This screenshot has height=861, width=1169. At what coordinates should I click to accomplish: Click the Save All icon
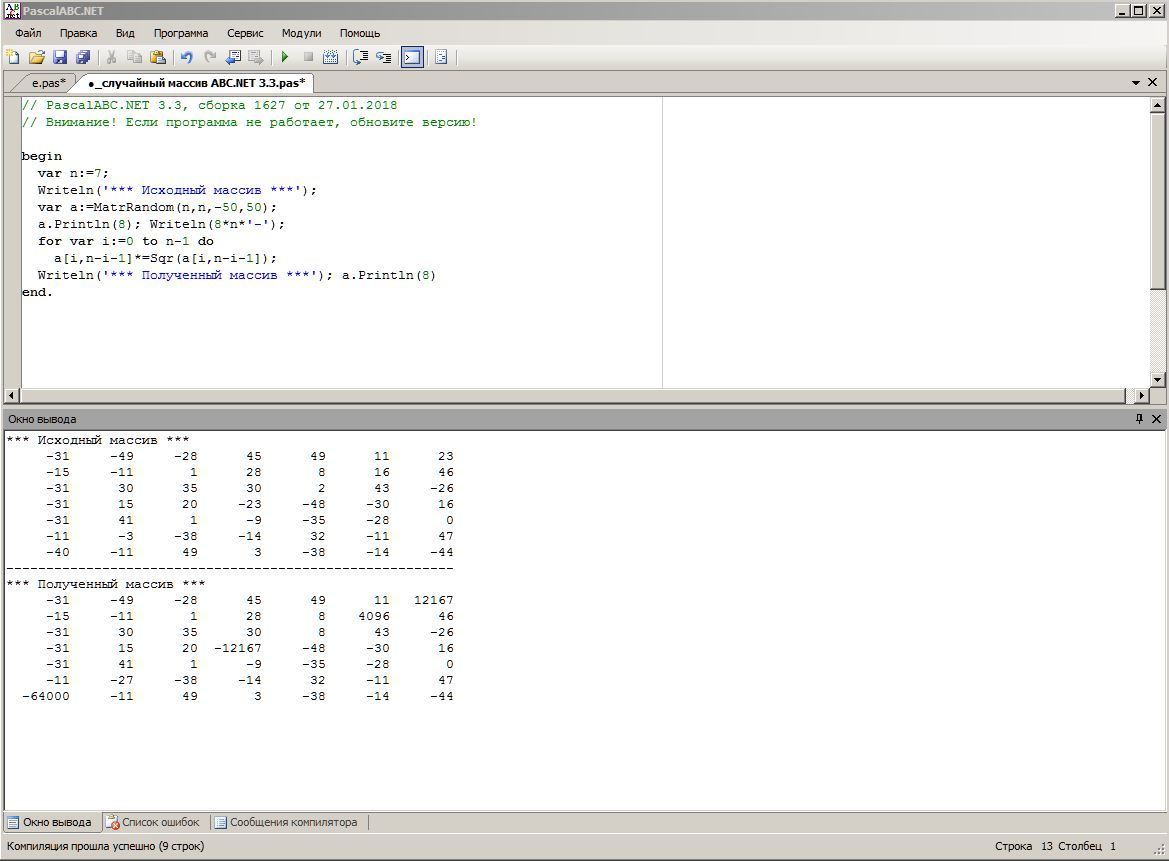83,58
